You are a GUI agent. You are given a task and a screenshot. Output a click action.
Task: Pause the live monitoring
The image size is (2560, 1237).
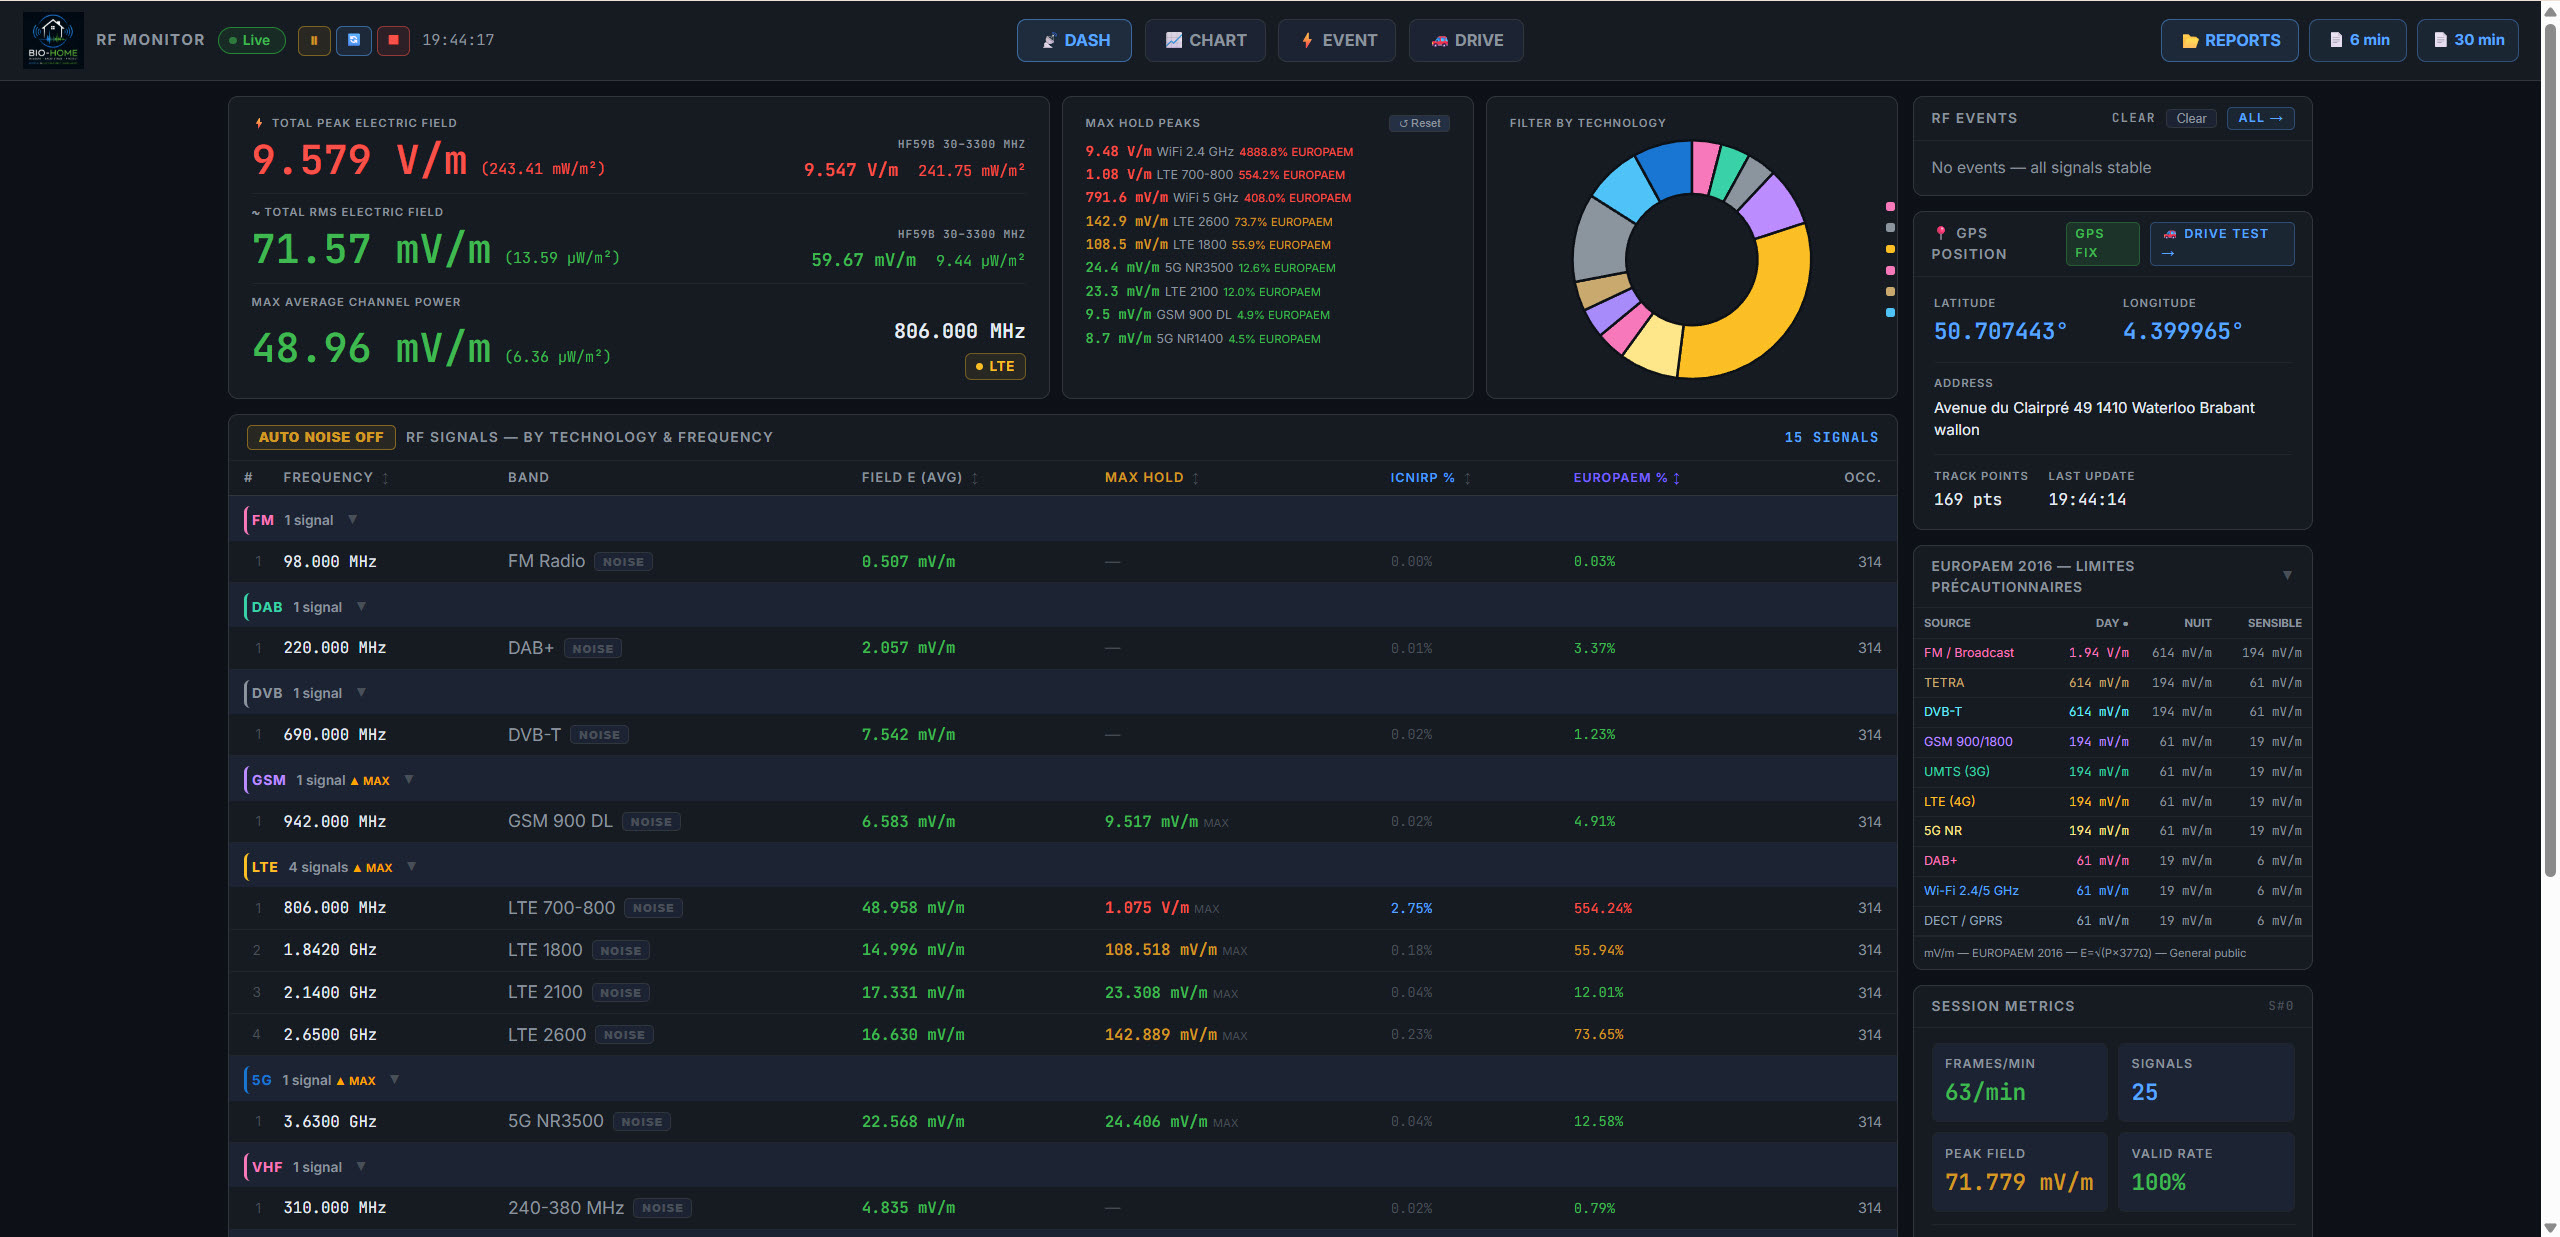314,40
